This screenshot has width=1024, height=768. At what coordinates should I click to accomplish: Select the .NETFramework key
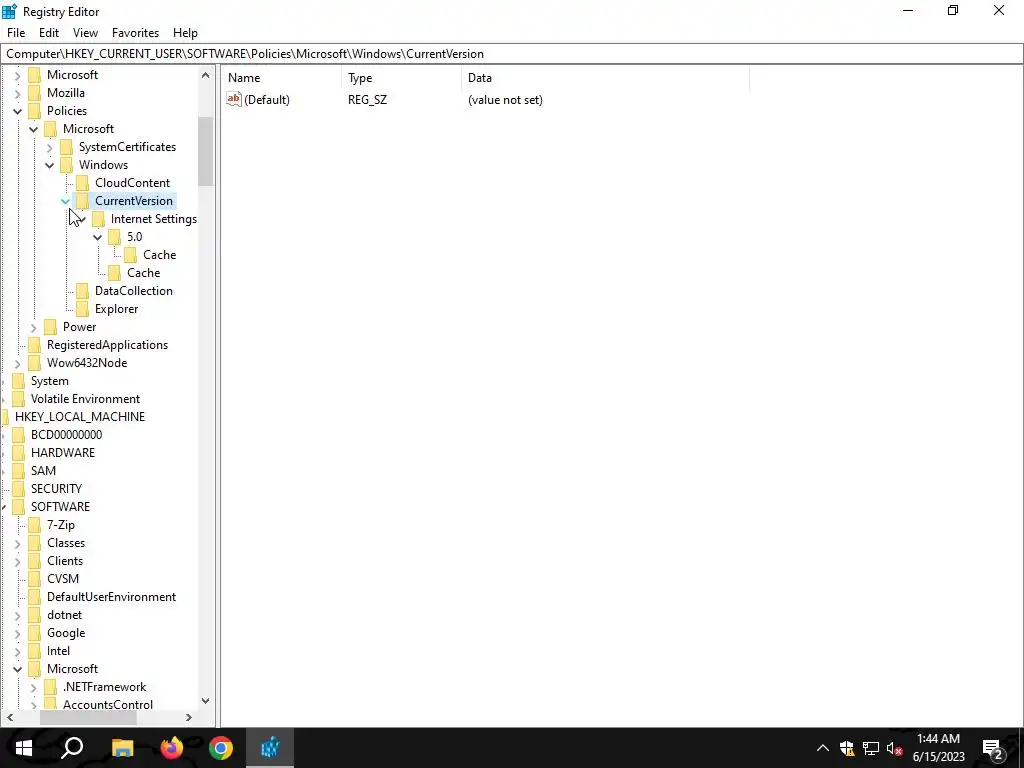point(104,687)
